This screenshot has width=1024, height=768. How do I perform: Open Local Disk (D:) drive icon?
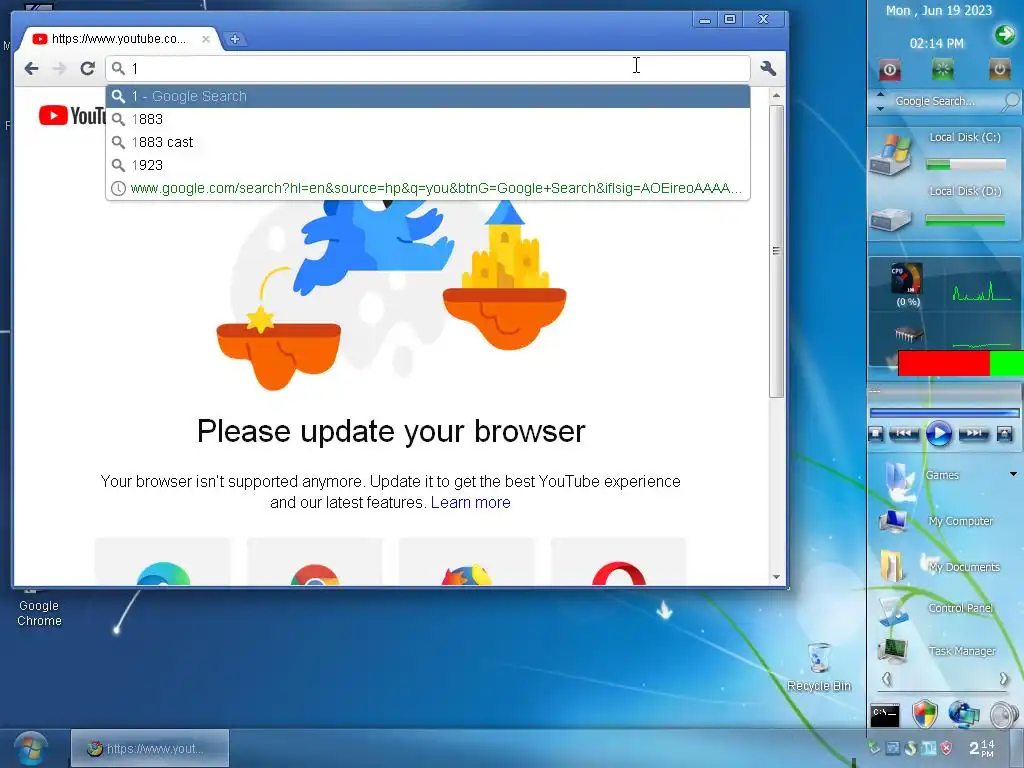890,219
